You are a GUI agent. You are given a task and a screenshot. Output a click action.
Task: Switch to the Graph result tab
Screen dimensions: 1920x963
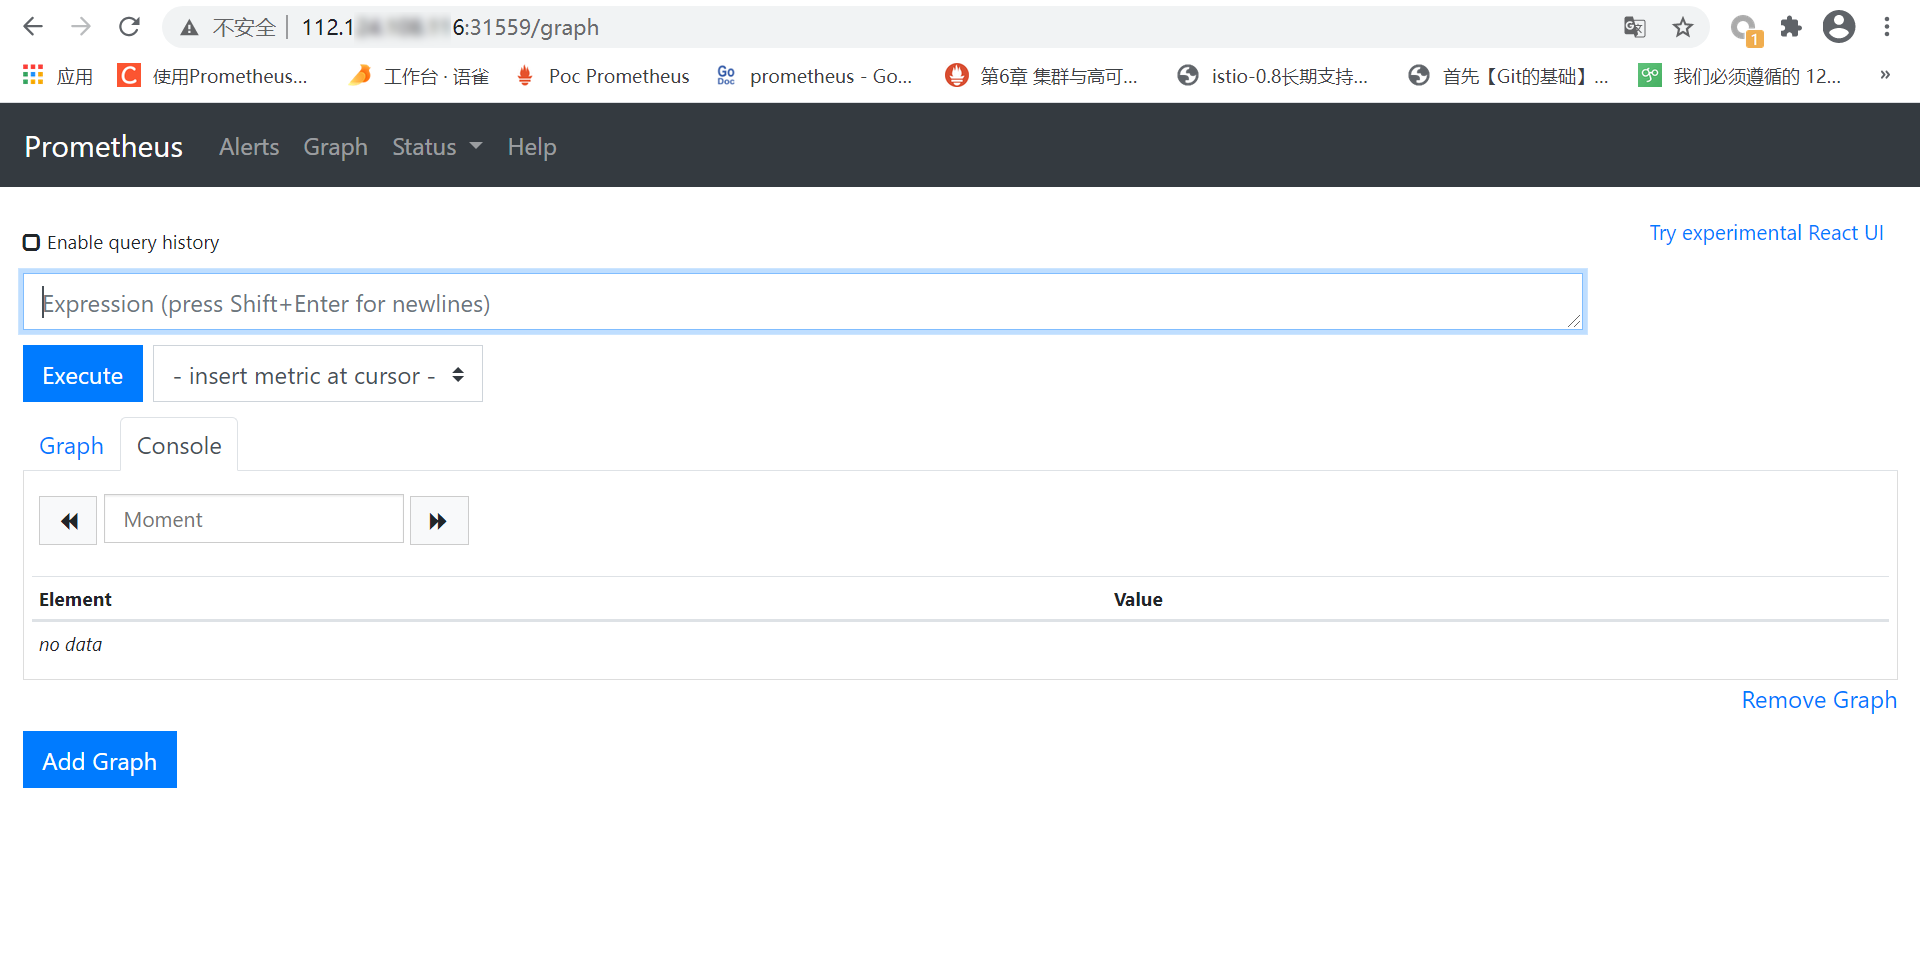point(71,445)
